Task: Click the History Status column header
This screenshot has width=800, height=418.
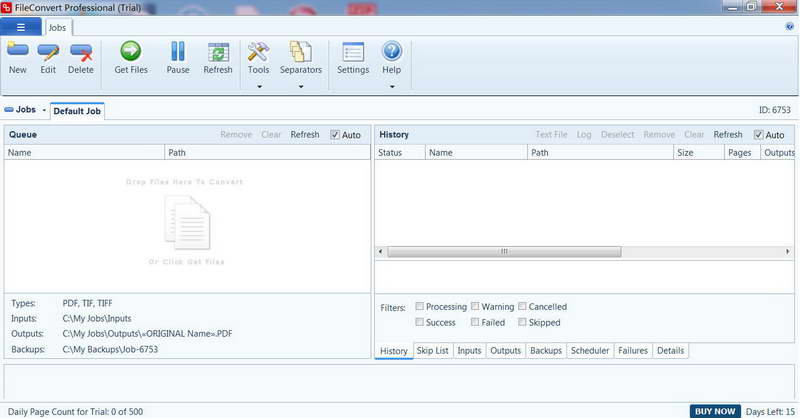Action: (400, 153)
